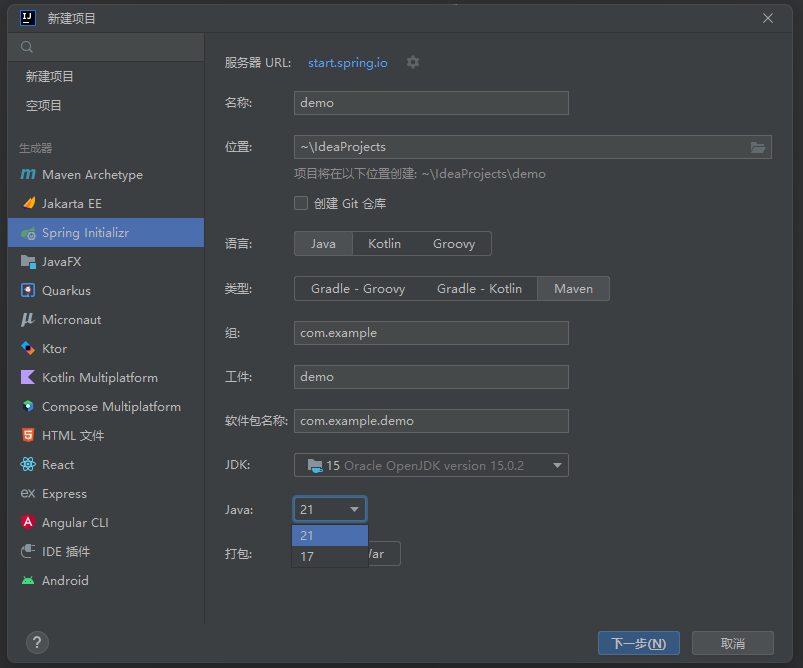Focus the generator search field
803x668 pixels.
point(106,48)
